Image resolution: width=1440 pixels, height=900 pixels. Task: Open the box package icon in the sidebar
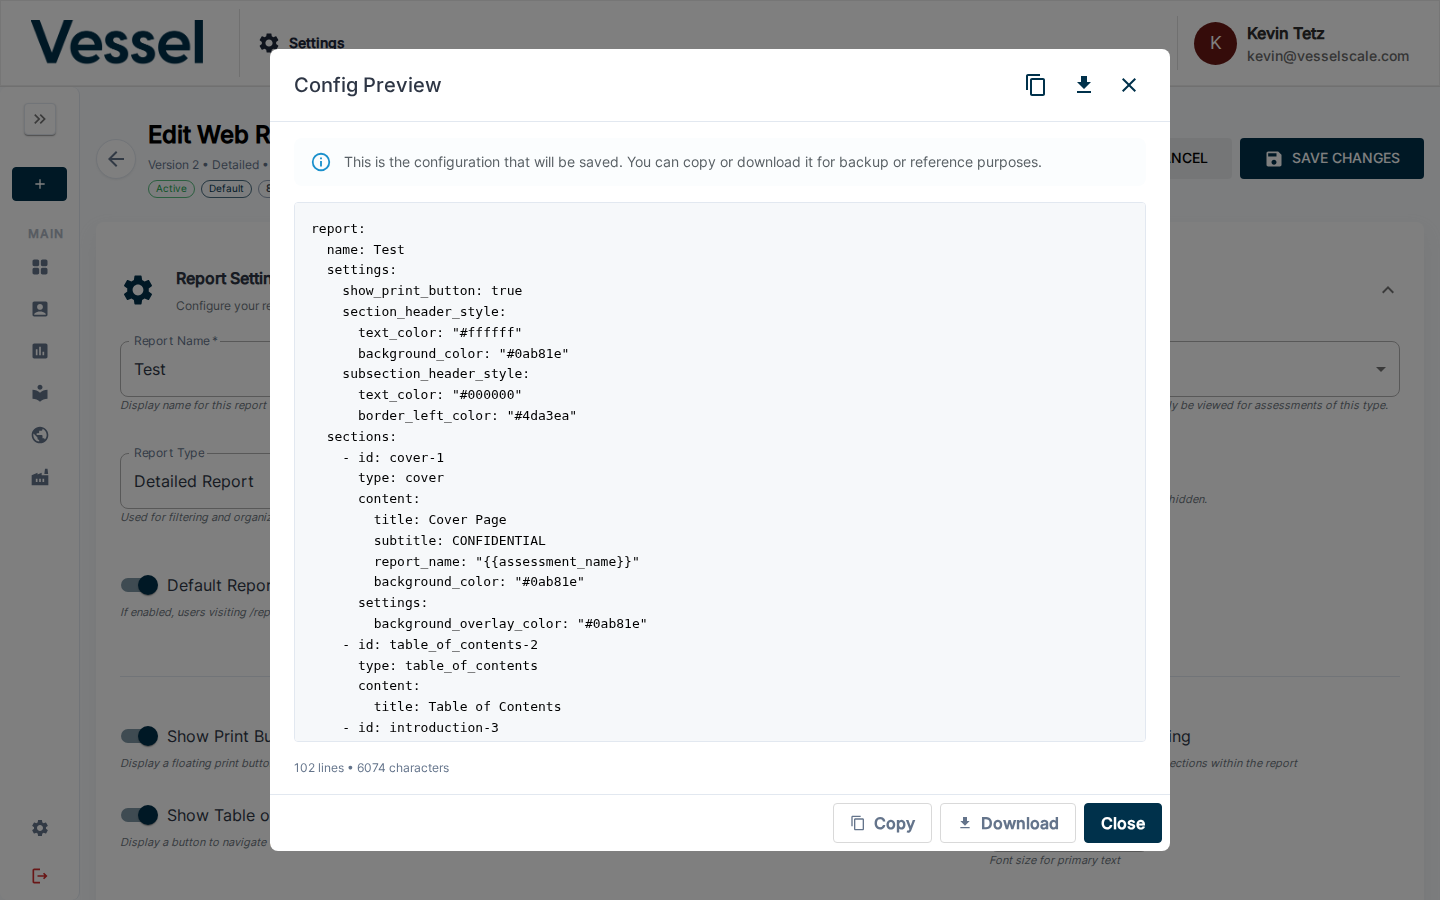40,393
